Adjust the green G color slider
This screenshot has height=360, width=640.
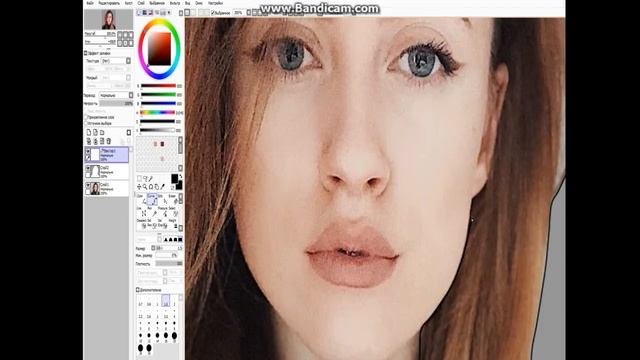click(x=158, y=95)
